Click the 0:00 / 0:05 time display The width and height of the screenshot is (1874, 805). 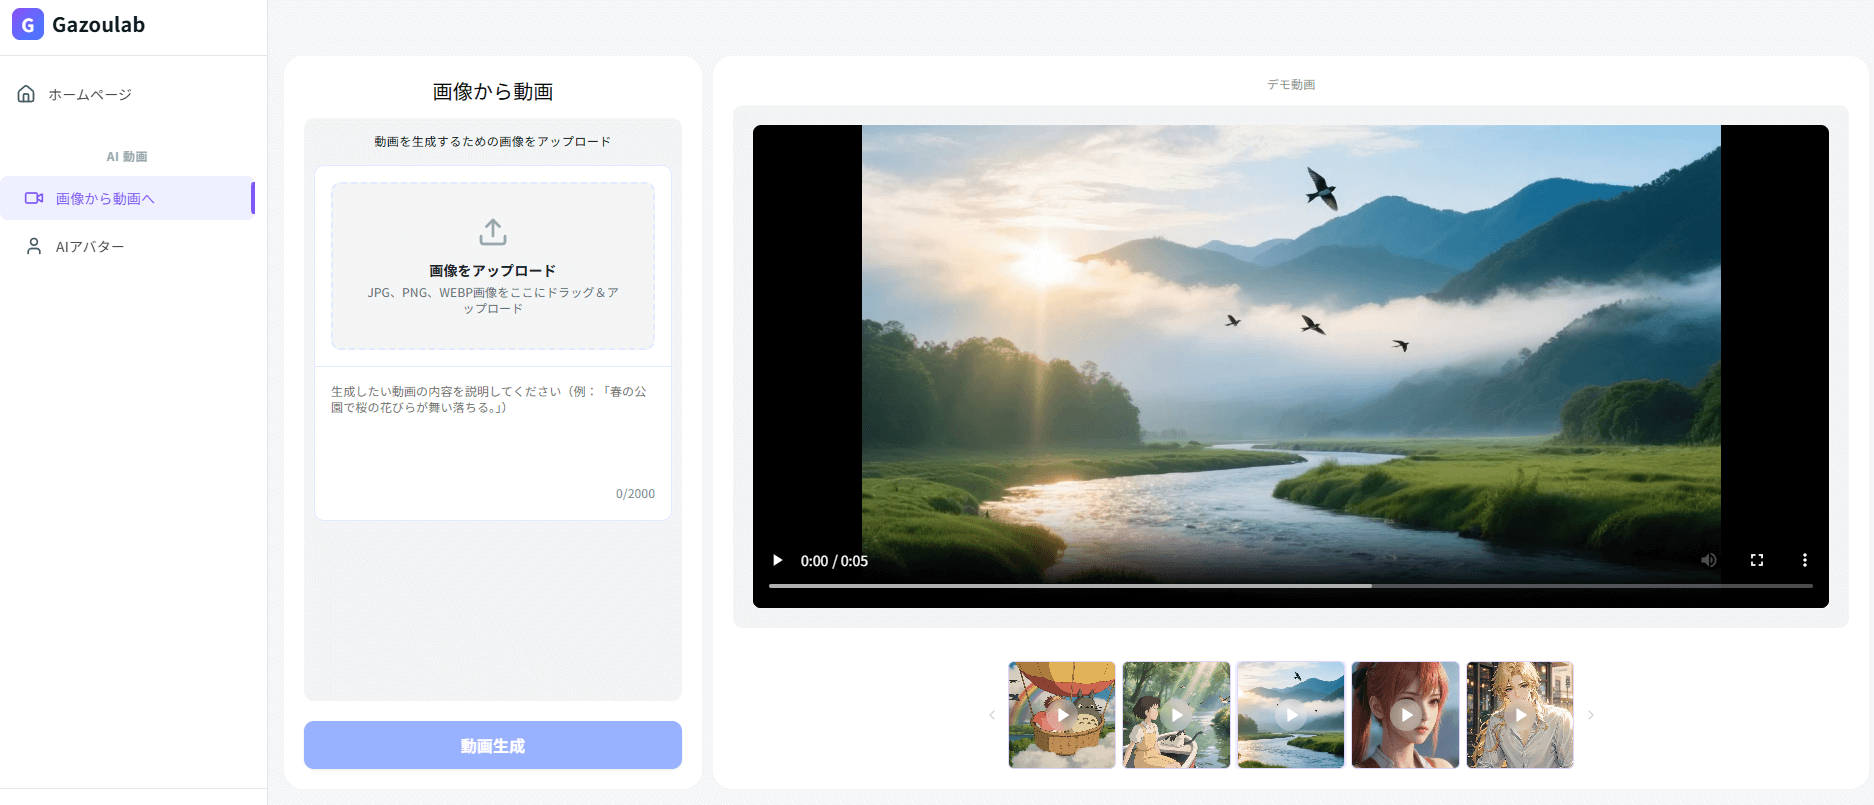click(834, 561)
